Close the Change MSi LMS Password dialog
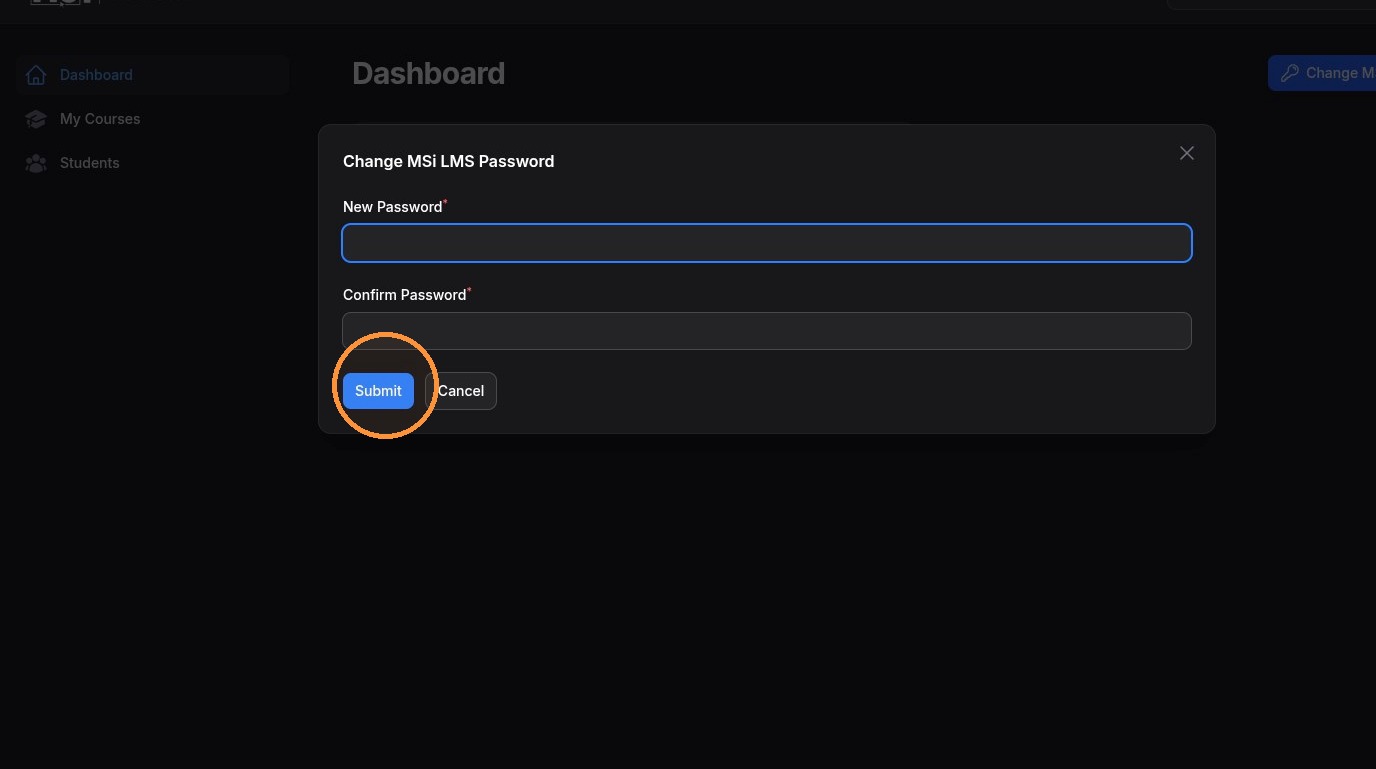Viewport: 1376px width, 769px height. coord(1186,153)
